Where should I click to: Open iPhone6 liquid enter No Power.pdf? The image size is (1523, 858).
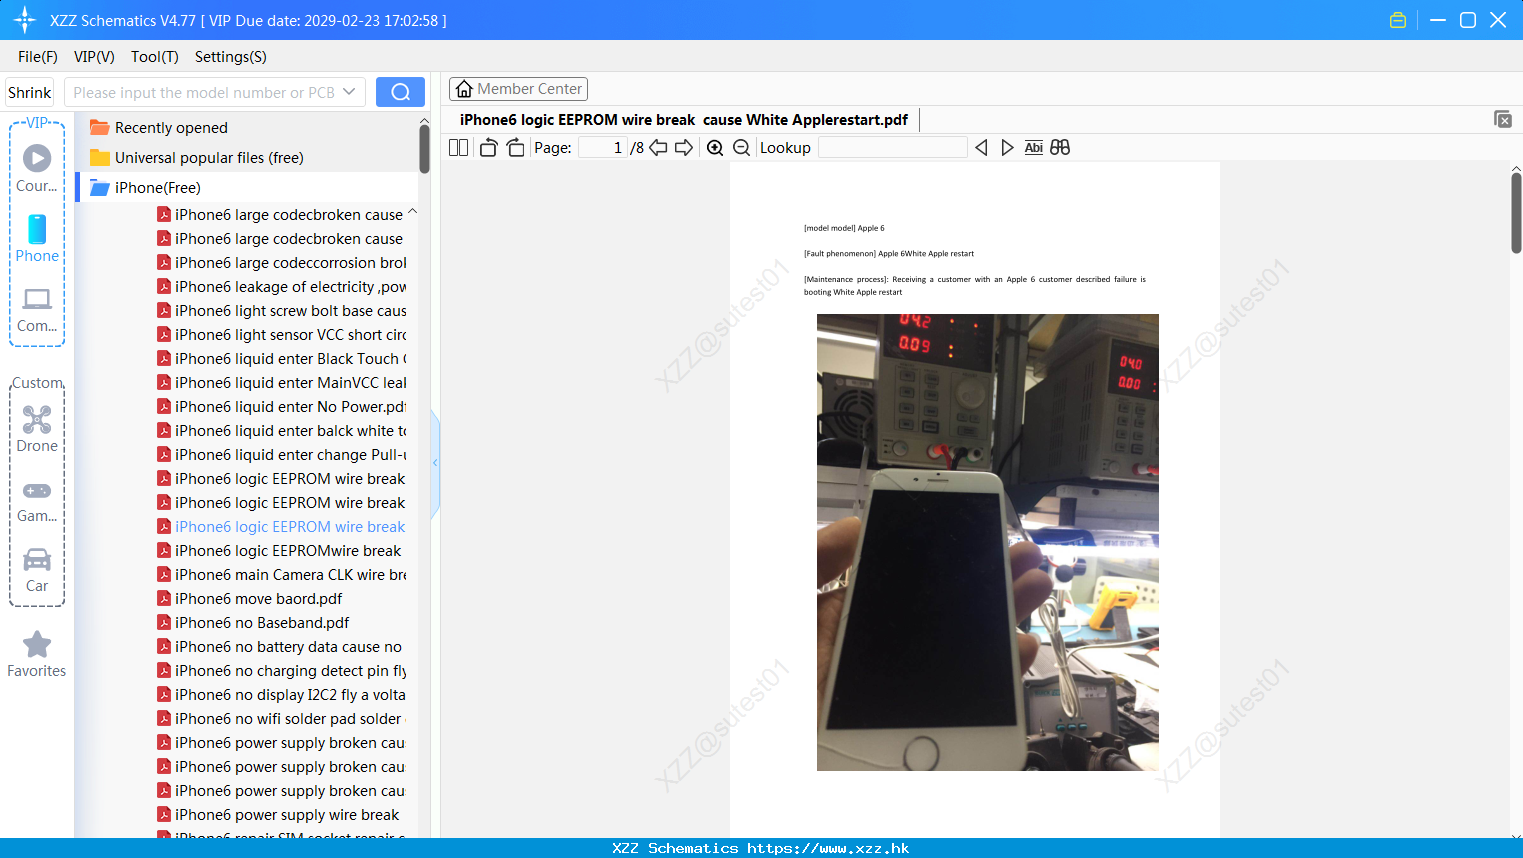pyautogui.click(x=282, y=407)
